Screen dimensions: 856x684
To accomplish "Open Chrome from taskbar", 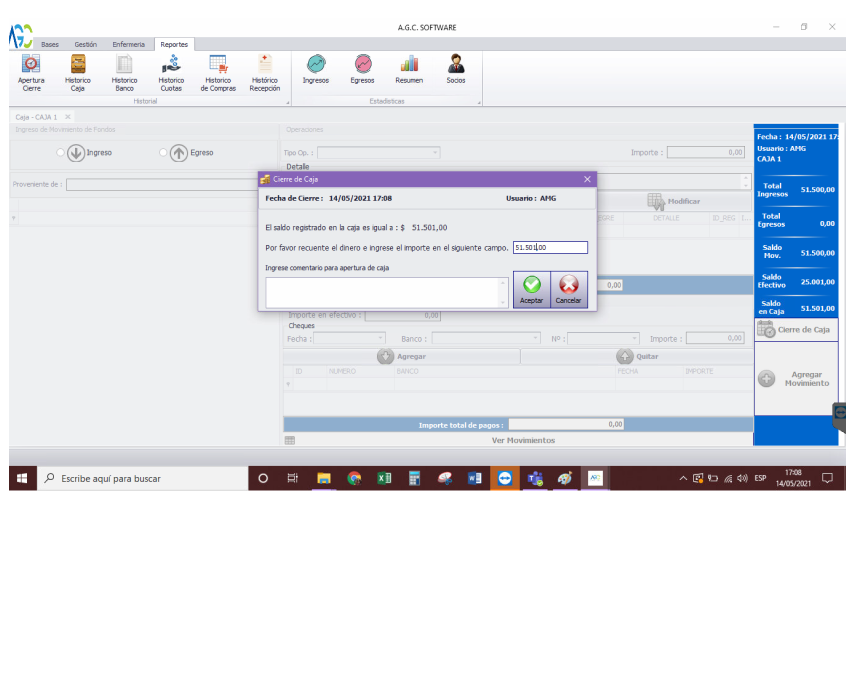I will coord(354,478).
